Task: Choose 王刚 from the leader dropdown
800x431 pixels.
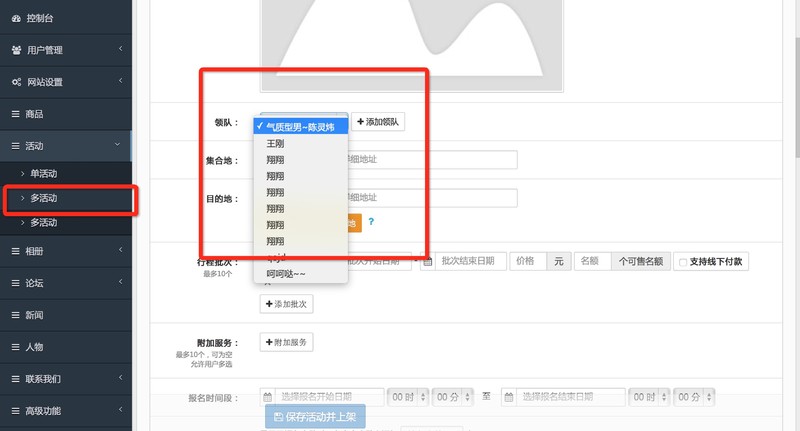Action: pyautogui.click(x=301, y=144)
